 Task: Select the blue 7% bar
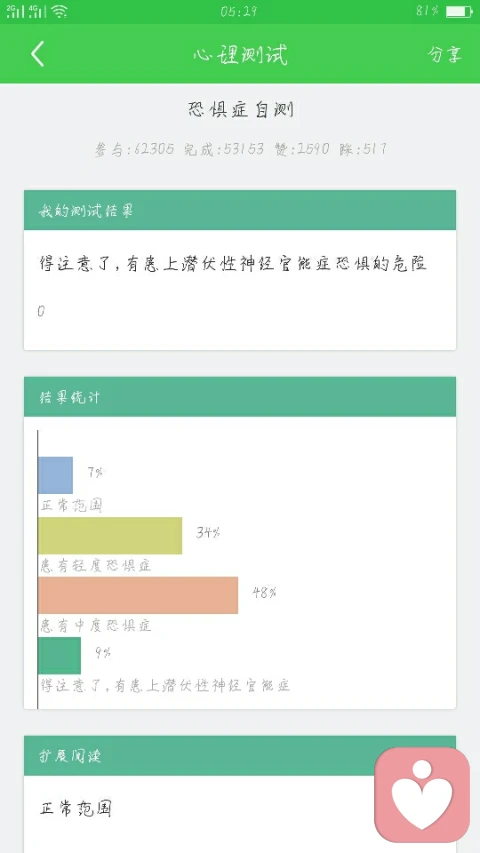point(56,475)
